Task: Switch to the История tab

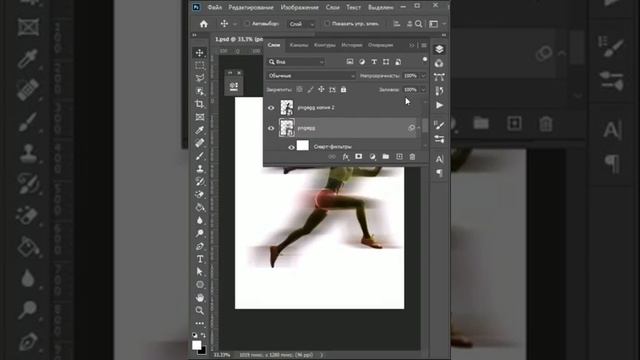Action: coord(351,45)
